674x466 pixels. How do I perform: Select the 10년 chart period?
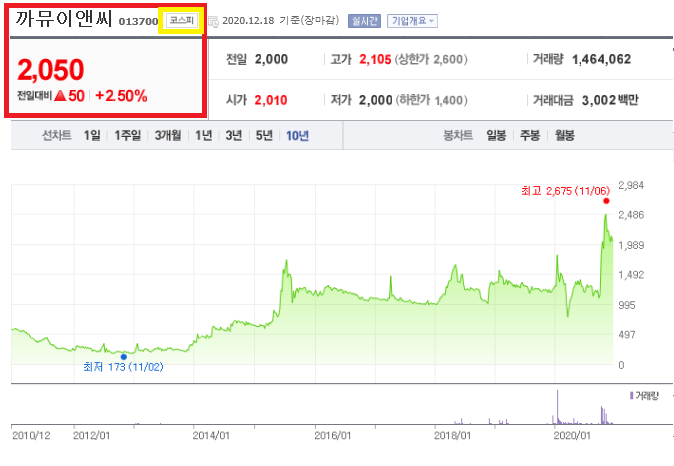coord(297,135)
